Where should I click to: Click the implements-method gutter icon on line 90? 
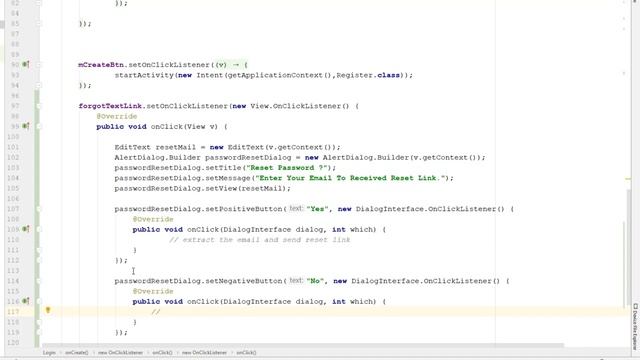pyautogui.click(x=26, y=64)
